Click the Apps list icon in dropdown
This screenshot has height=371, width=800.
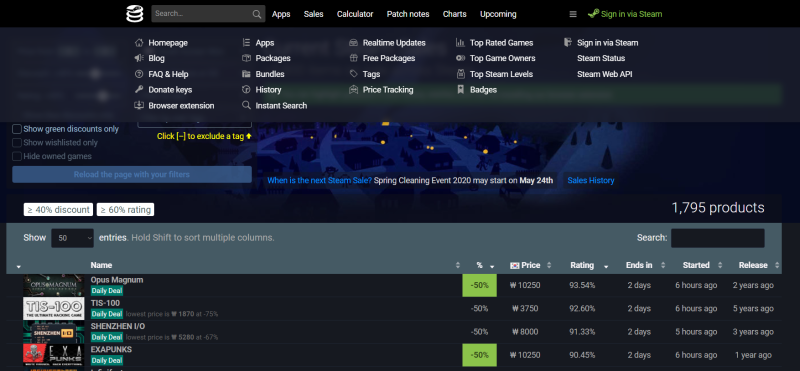click(x=246, y=43)
